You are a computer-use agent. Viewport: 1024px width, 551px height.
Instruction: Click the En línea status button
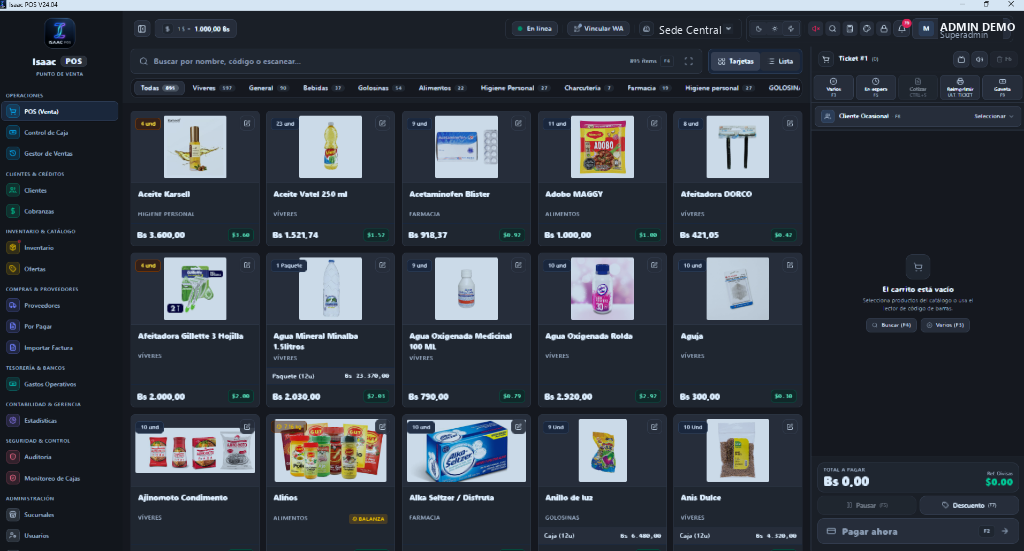[534, 29]
